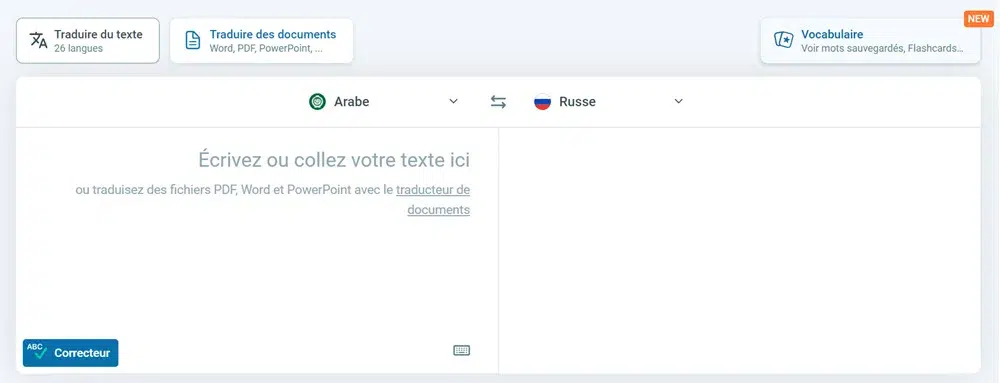Follow the traducteur de documents link
Screen dimensions: 1000x383
point(433,199)
